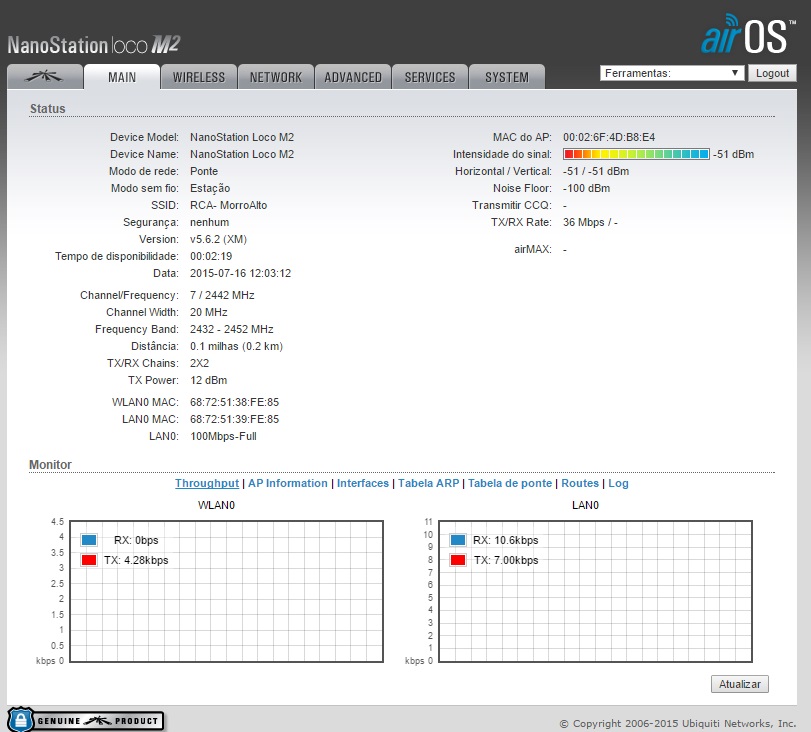The width and height of the screenshot is (811, 732).
Task: Click WLAN0 RX blue legend swatch
Action: tap(89, 540)
